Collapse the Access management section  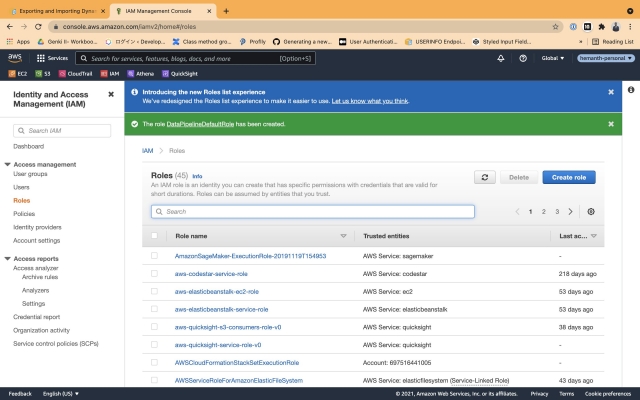[7, 164]
